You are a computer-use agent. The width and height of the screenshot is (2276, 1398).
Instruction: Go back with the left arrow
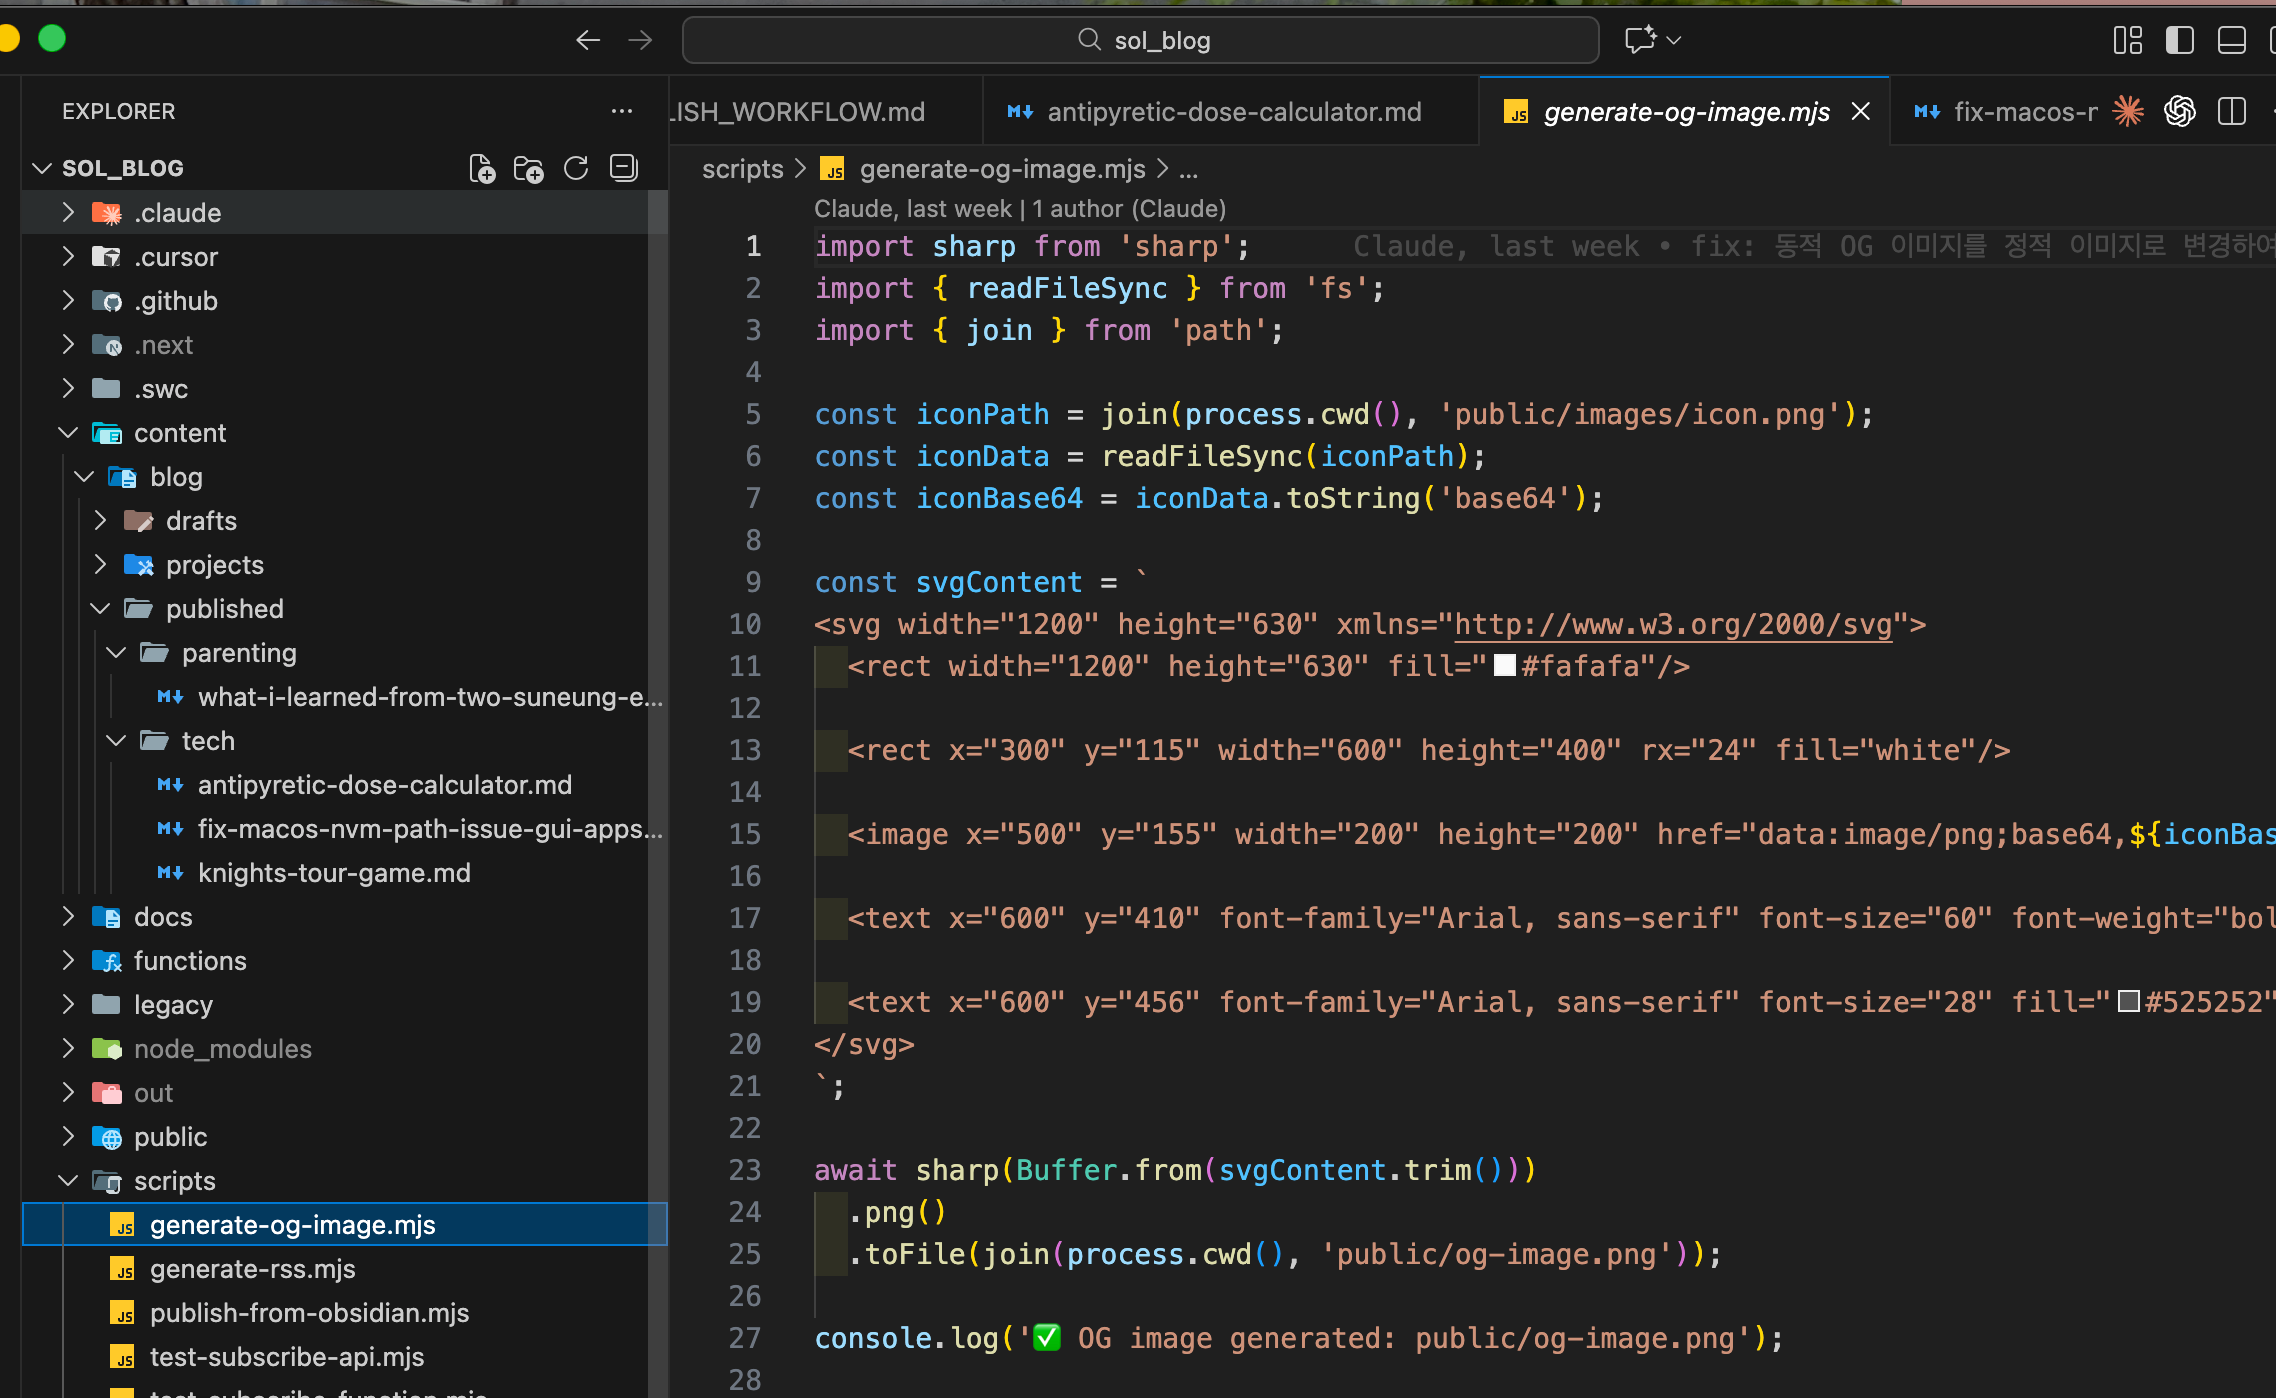pos(588,40)
